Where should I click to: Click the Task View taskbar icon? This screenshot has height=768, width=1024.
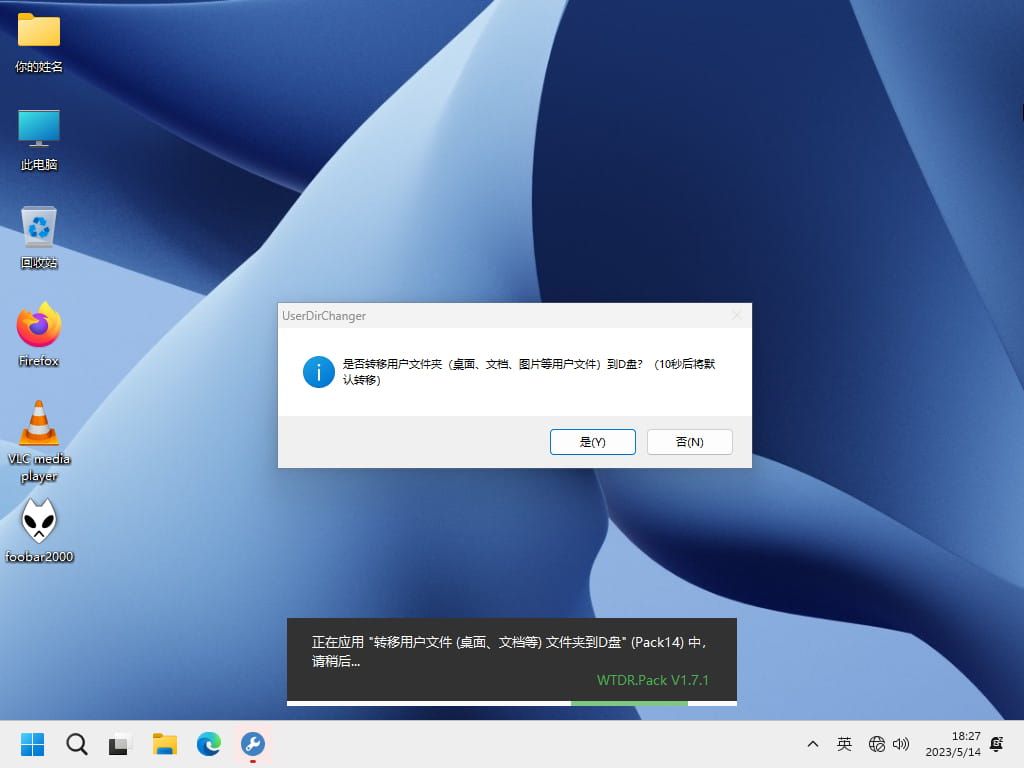(120, 744)
